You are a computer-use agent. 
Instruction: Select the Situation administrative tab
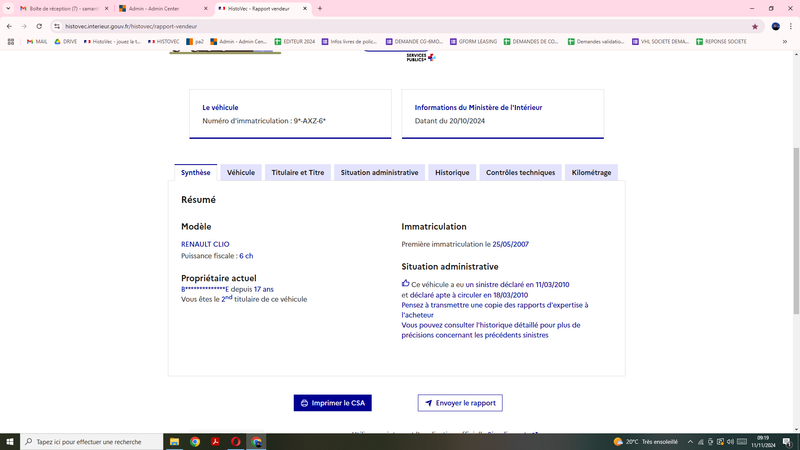tap(379, 172)
